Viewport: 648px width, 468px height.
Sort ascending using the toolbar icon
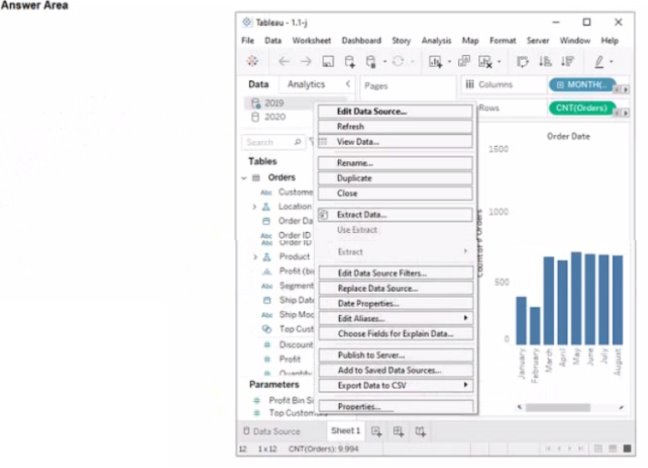(x=545, y=62)
